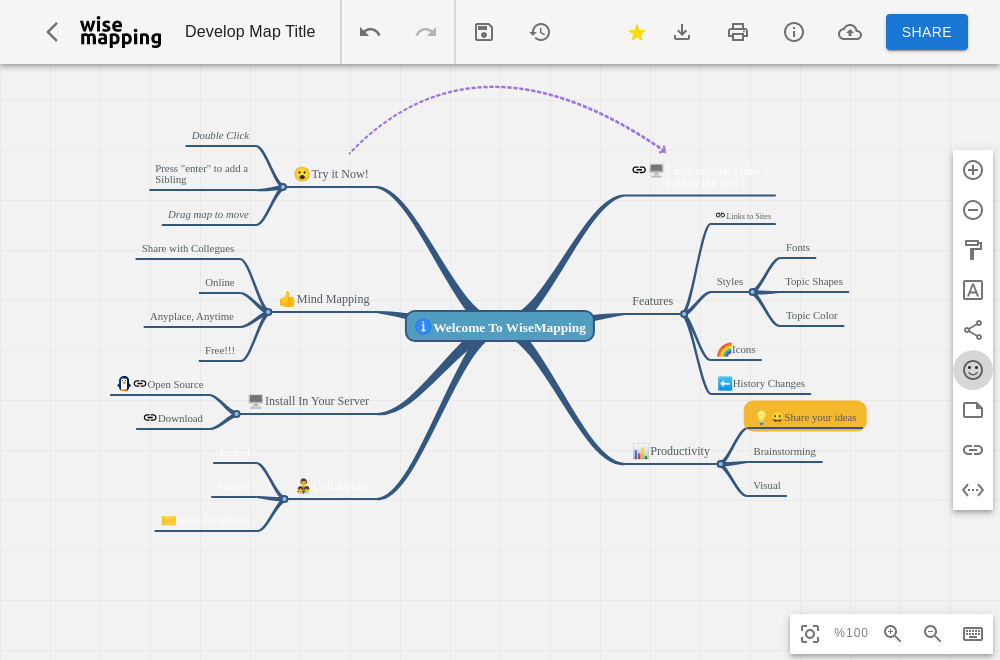Select the Collaborate topic
Viewport: 1000px width, 660px height.
(x=333, y=486)
